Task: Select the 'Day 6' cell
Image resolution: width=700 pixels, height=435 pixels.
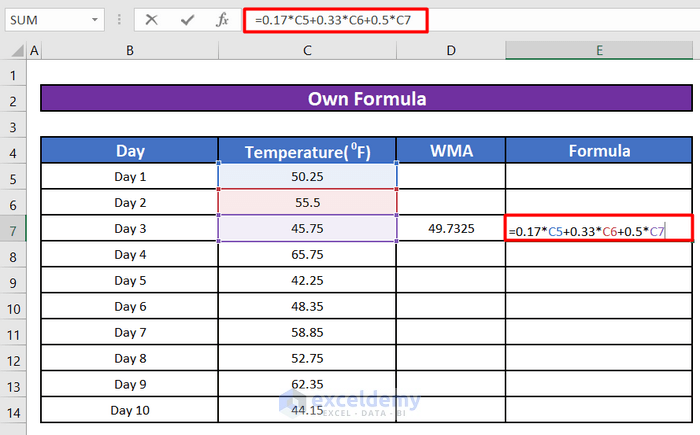Action: coord(130,306)
